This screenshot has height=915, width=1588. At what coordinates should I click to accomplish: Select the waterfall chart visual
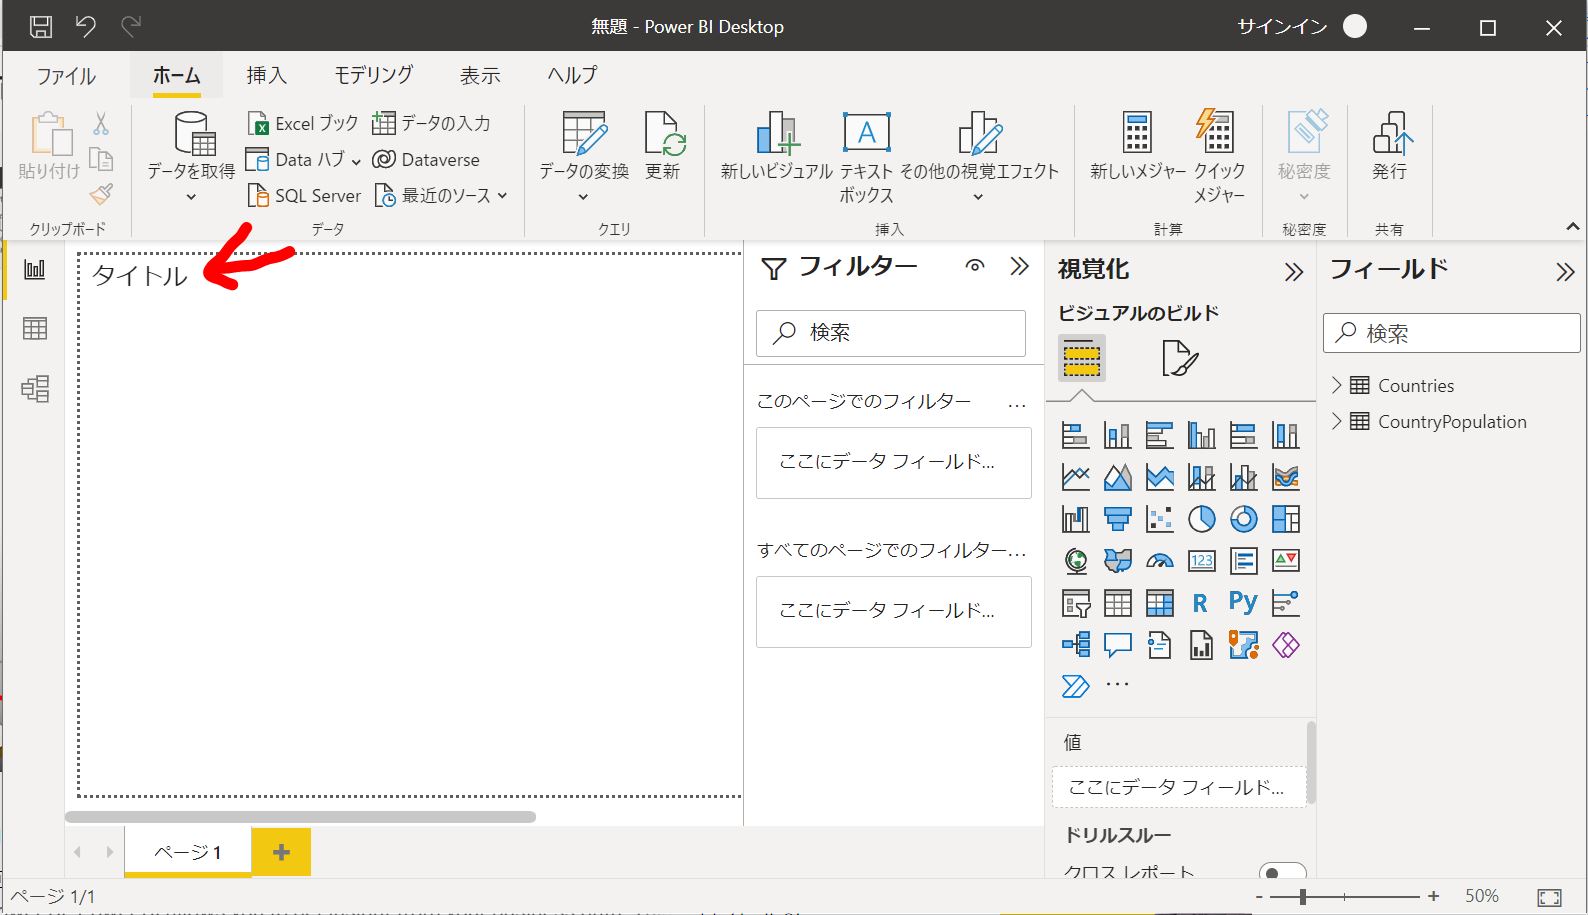[x=1075, y=519]
